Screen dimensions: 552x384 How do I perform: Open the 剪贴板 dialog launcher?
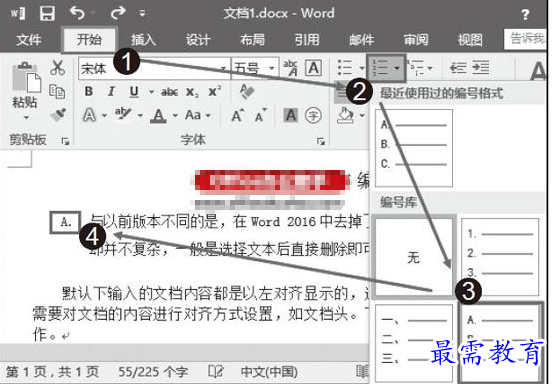click(65, 141)
